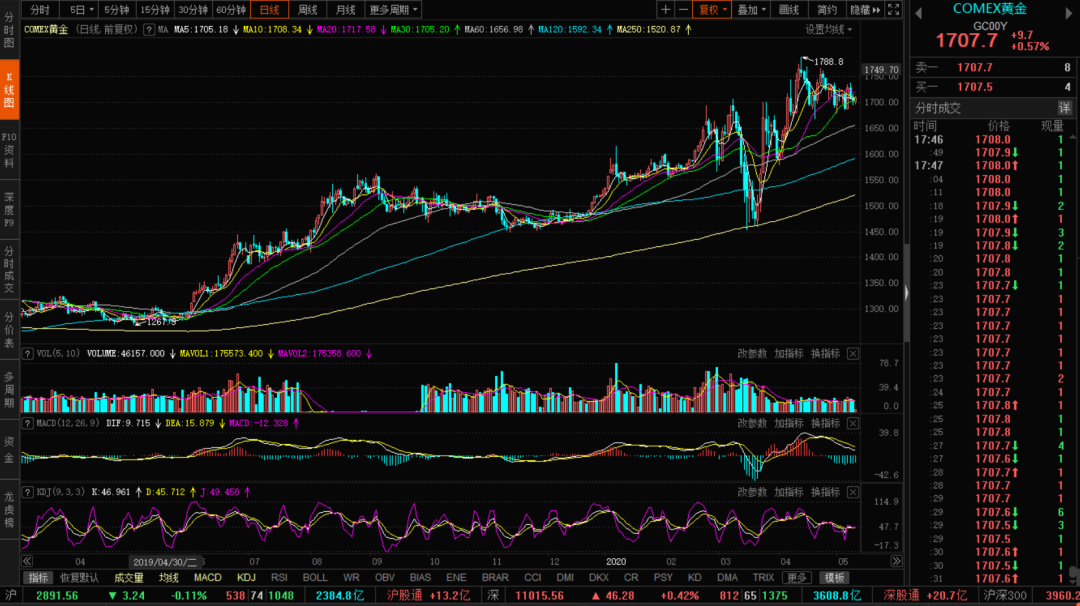Jump to latest data with double-right arrow
This screenshot has width=1080, height=606.
point(896,561)
